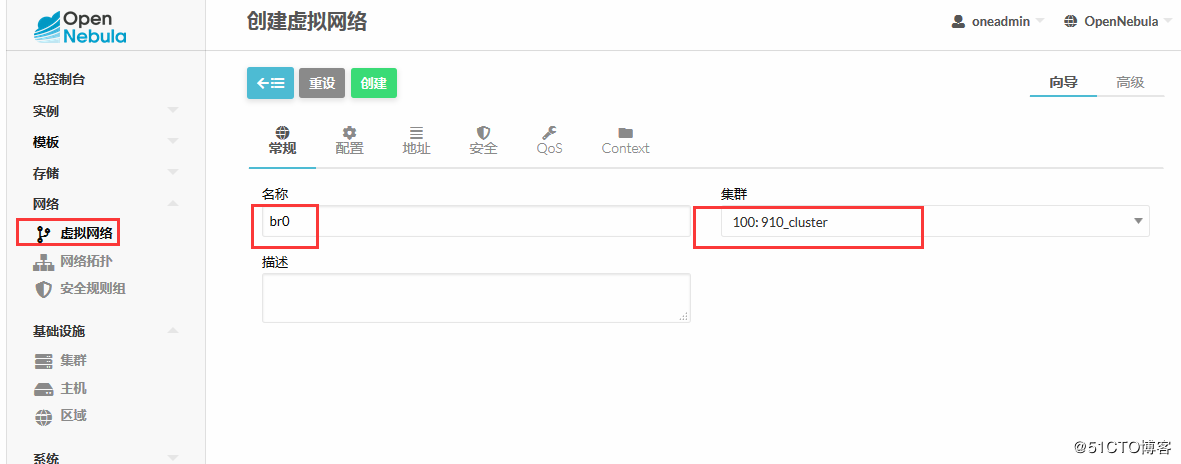Click the green 创建 button

tap(374, 83)
